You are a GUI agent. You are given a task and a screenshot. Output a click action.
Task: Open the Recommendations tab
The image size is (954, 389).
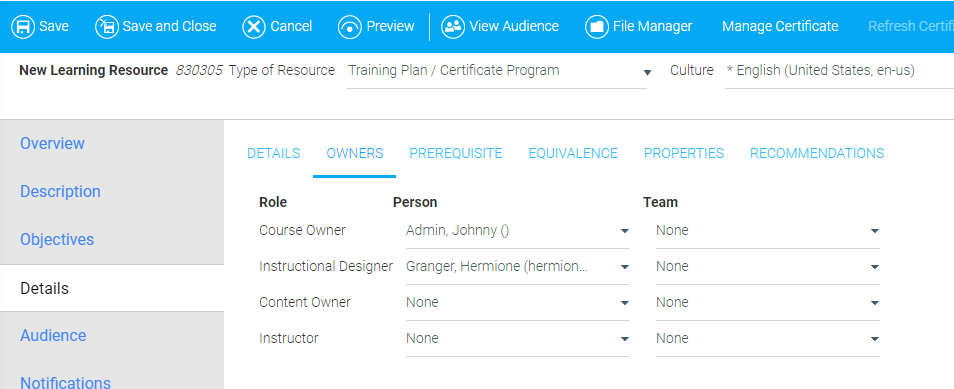(x=817, y=153)
